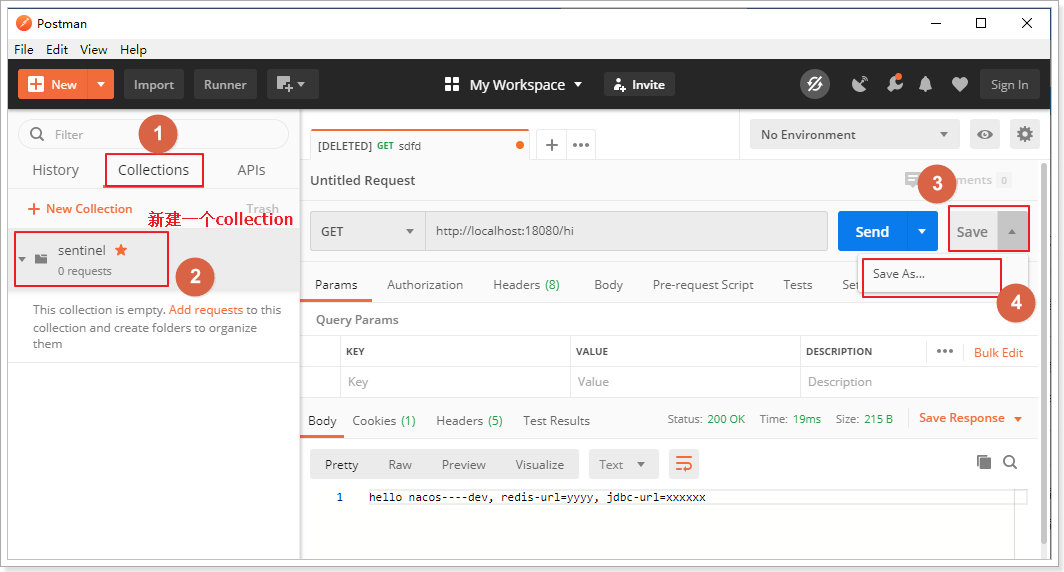Viewport: 1064px width, 572px height.
Task: Click the sync status icon in header
Action: pos(814,85)
